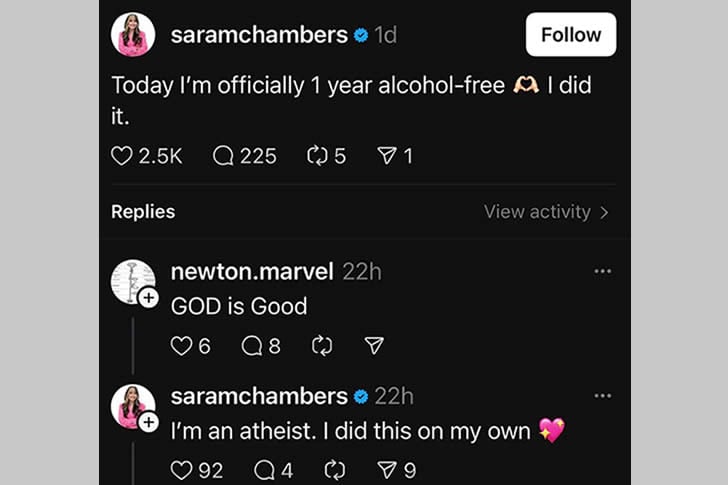The image size is (728, 485).
Task: Share the main post via send icon
Action: click(x=387, y=156)
